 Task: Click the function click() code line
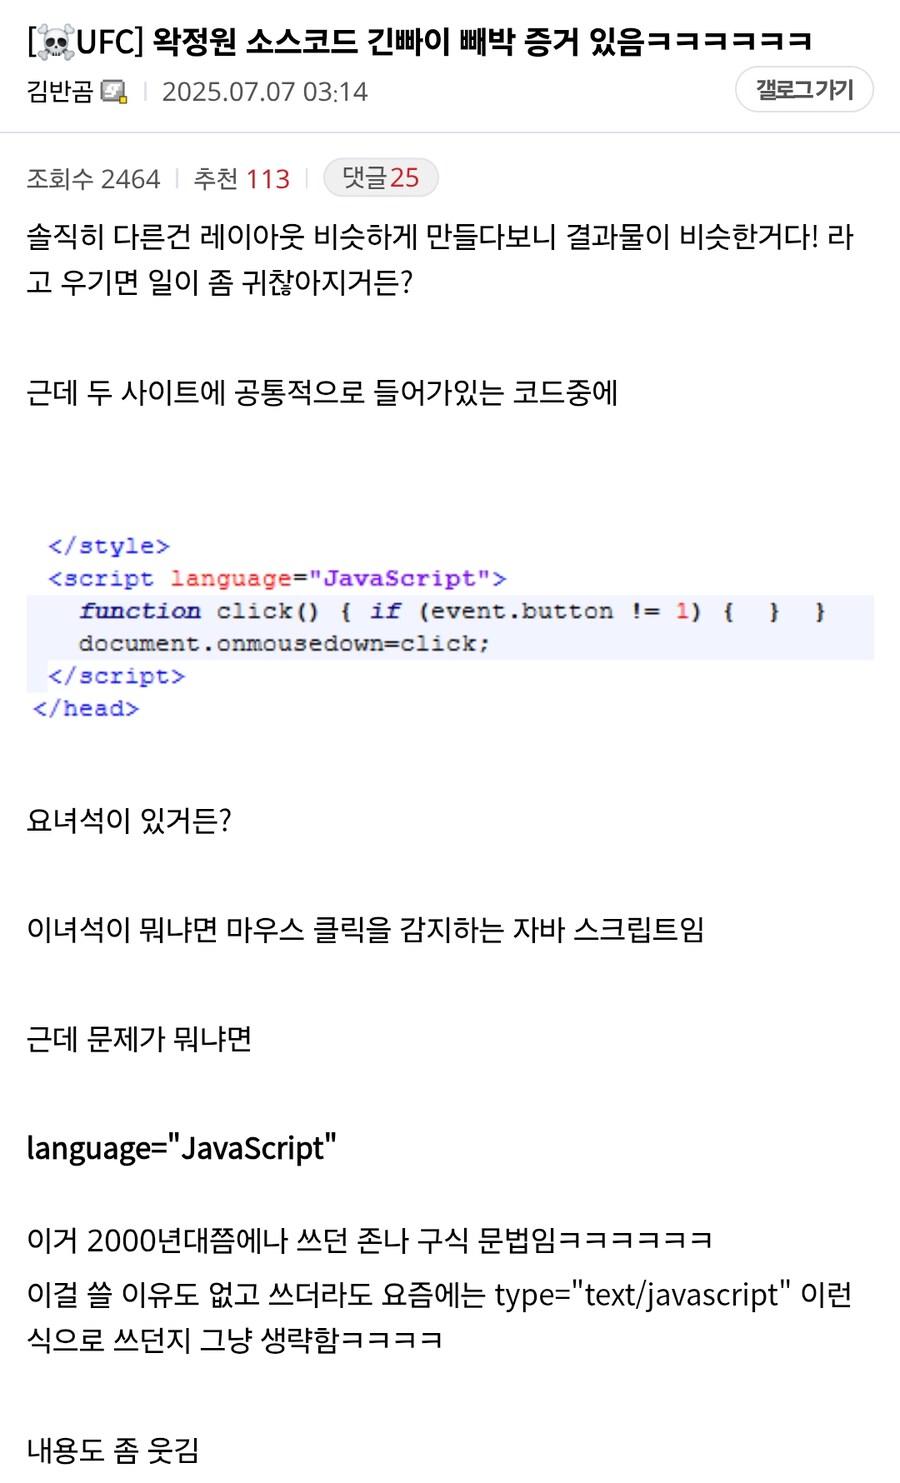(452, 611)
